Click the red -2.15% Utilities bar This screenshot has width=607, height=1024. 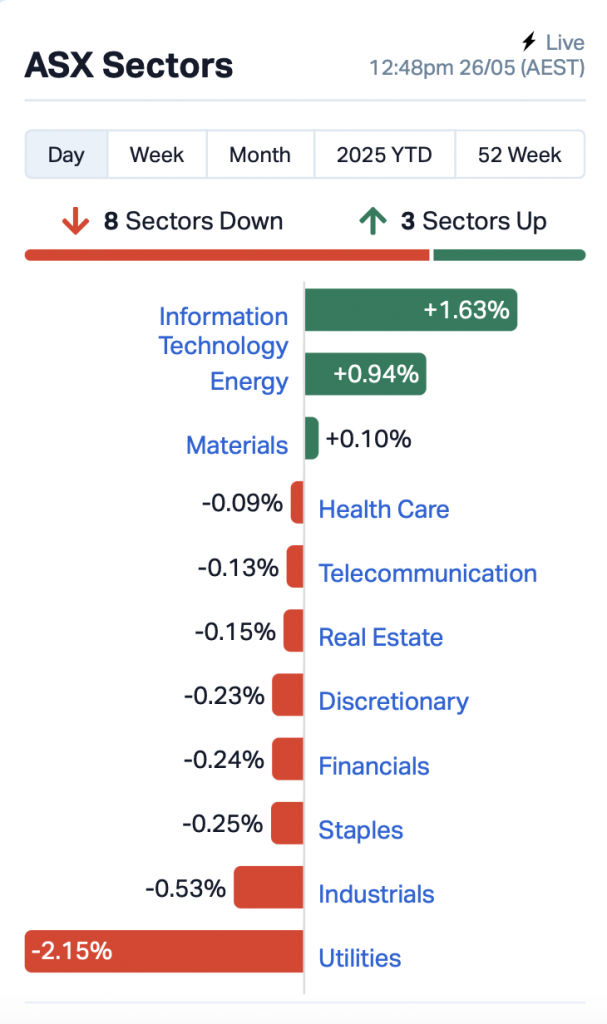click(164, 951)
